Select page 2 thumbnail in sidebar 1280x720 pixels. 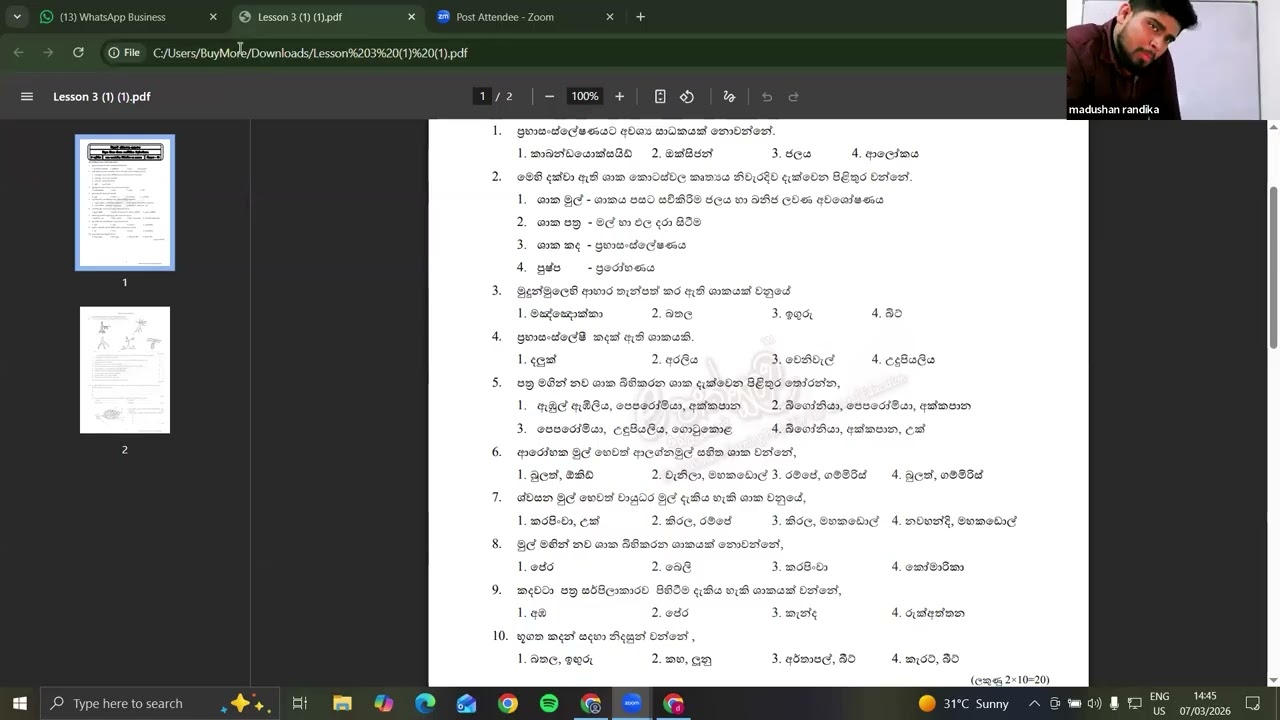pos(125,370)
